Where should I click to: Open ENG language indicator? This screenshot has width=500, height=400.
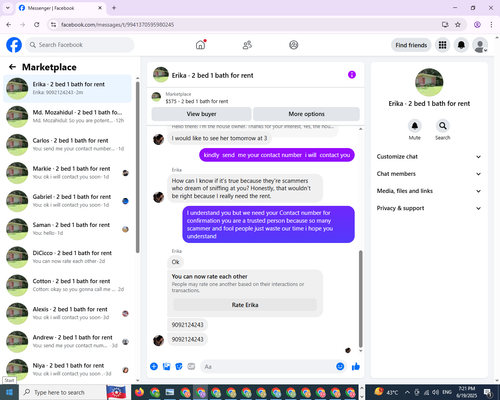pyautogui.click(x=447, y=392)
